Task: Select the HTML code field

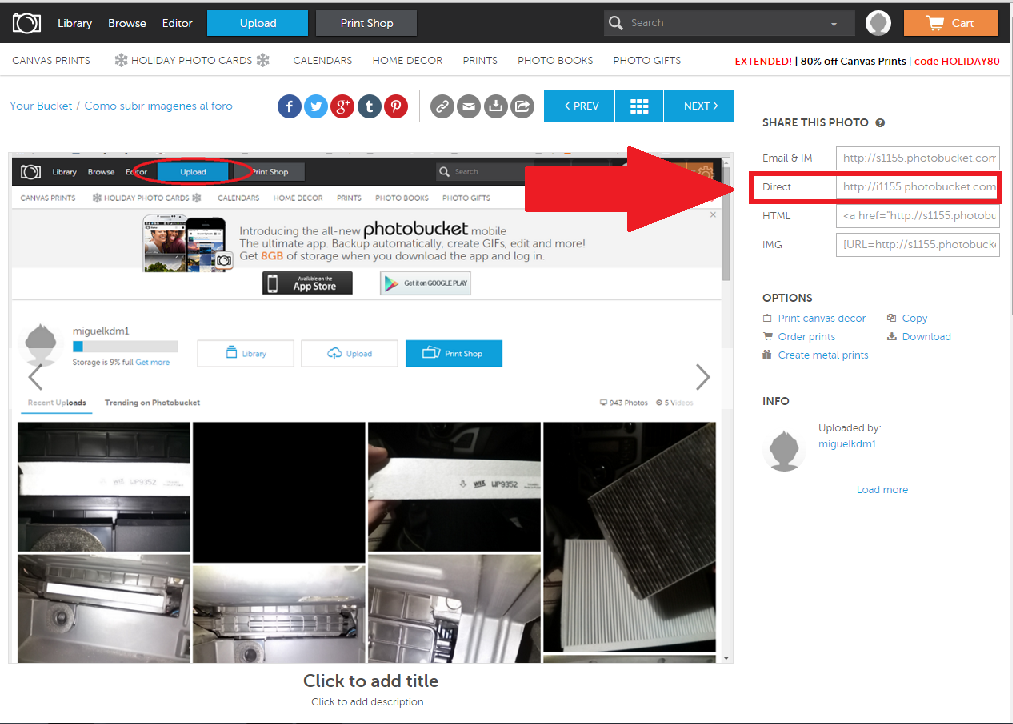Action: [x=918, y=216]
